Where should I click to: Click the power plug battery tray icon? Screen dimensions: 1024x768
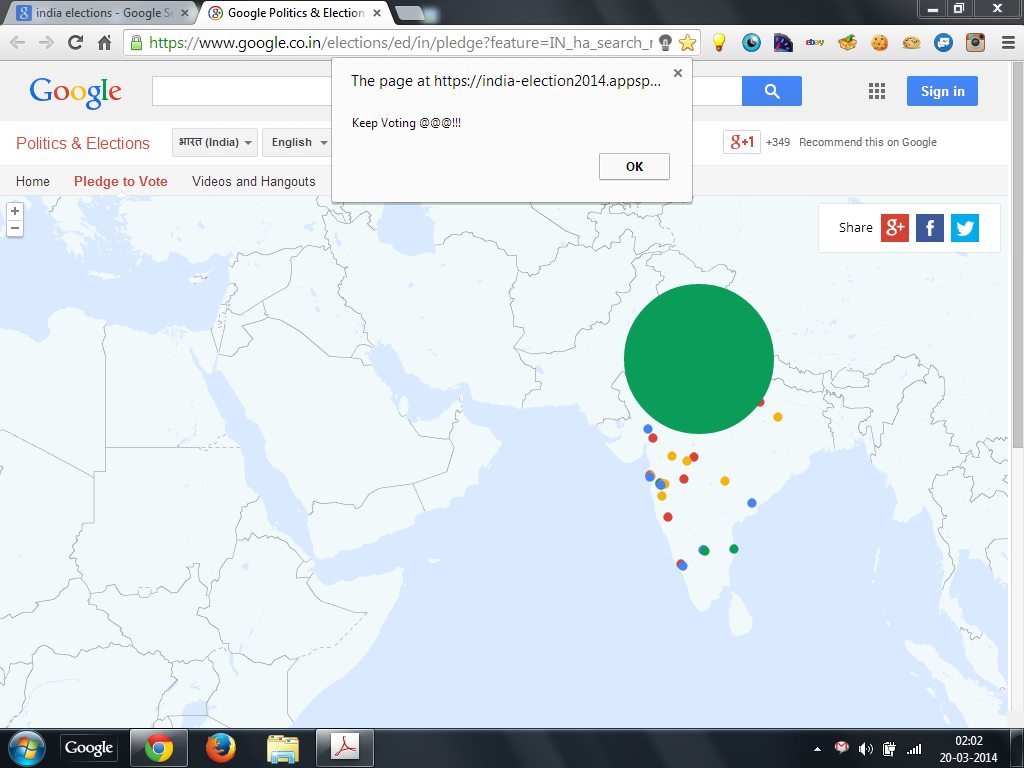pyautogui.click(x=889, y=749)
